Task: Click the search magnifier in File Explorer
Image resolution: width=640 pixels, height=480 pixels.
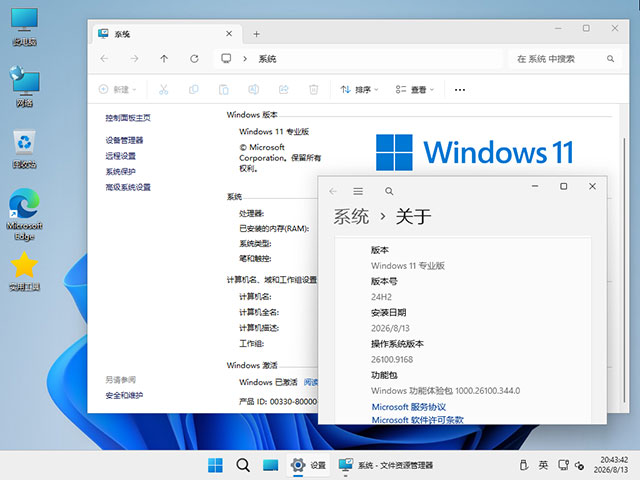Action: [x=610, y=59]
